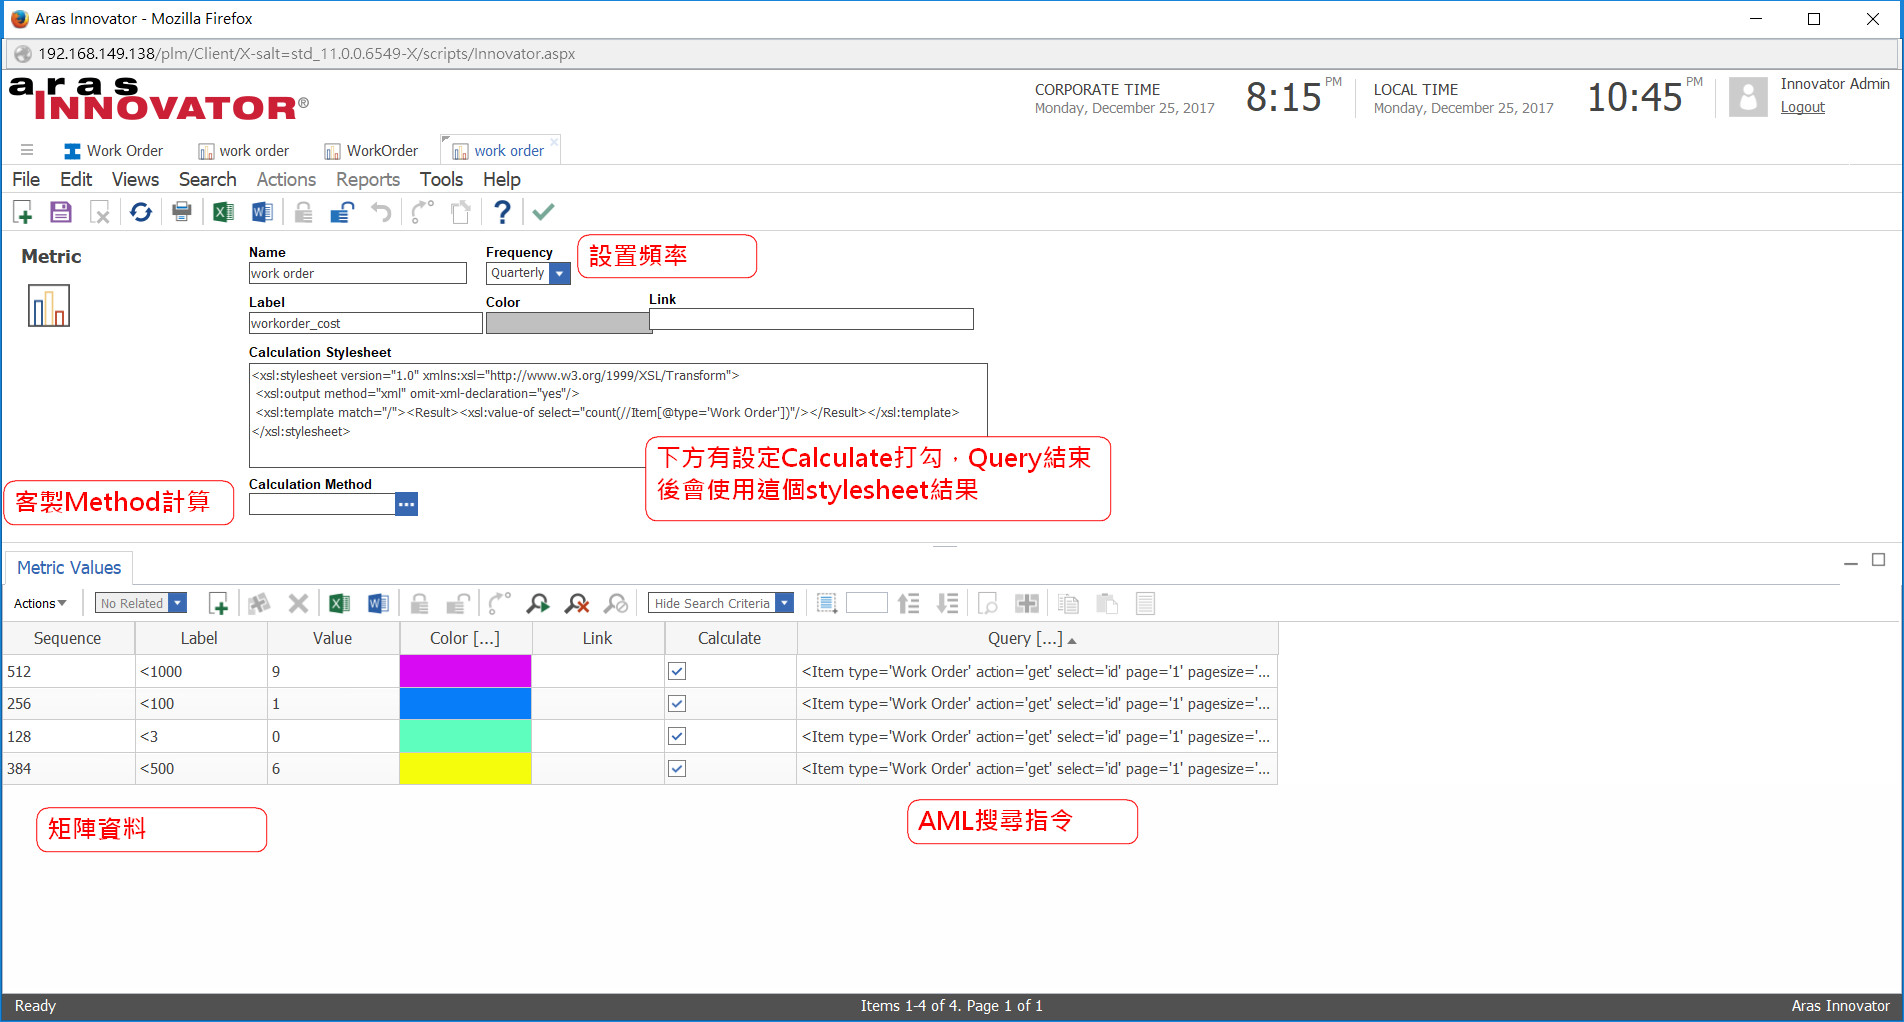Click the Value column header
The width and height of the screenshot is (1904, 1022).
[332, 638]
